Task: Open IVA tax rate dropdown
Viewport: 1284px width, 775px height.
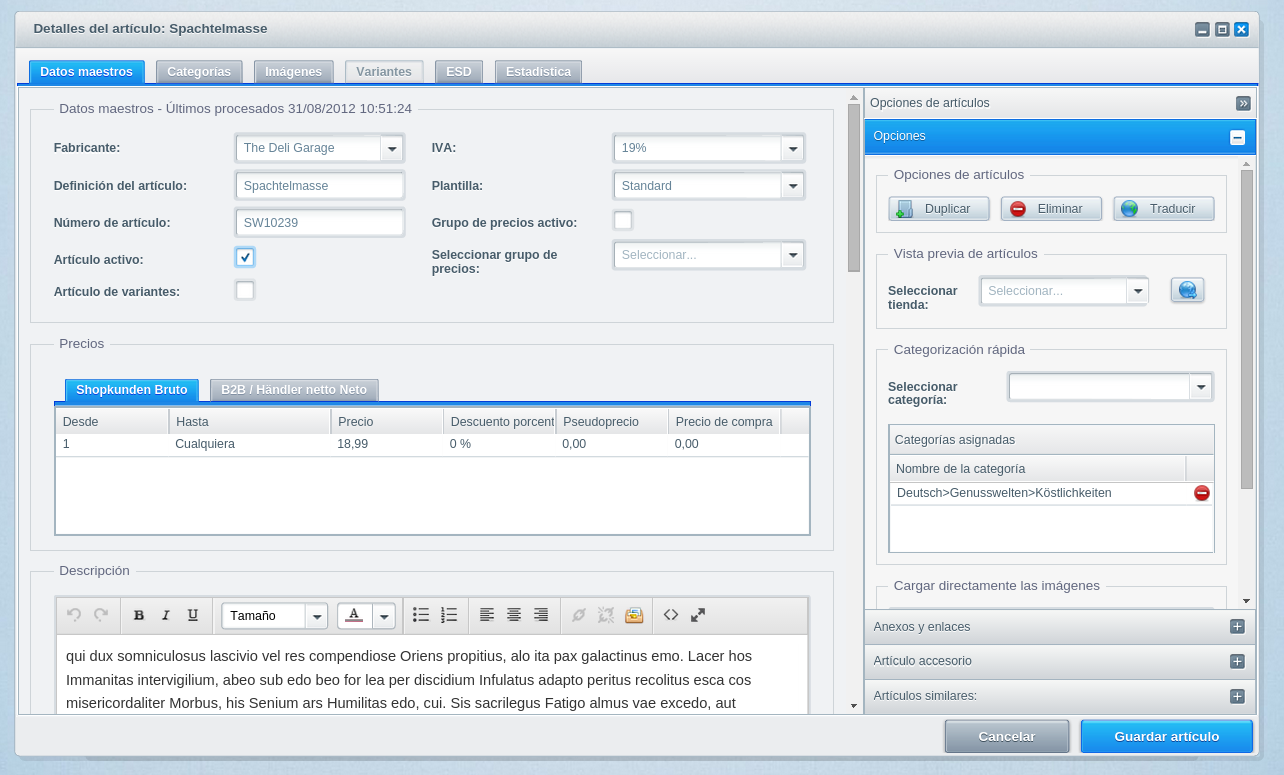Action: pyautogui.click(x=792, y=148)
